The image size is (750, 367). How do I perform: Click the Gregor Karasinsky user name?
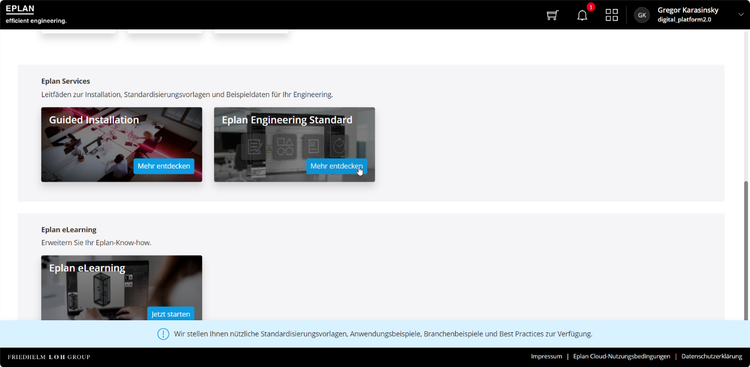pyautogui.click(x=688, y=10)
